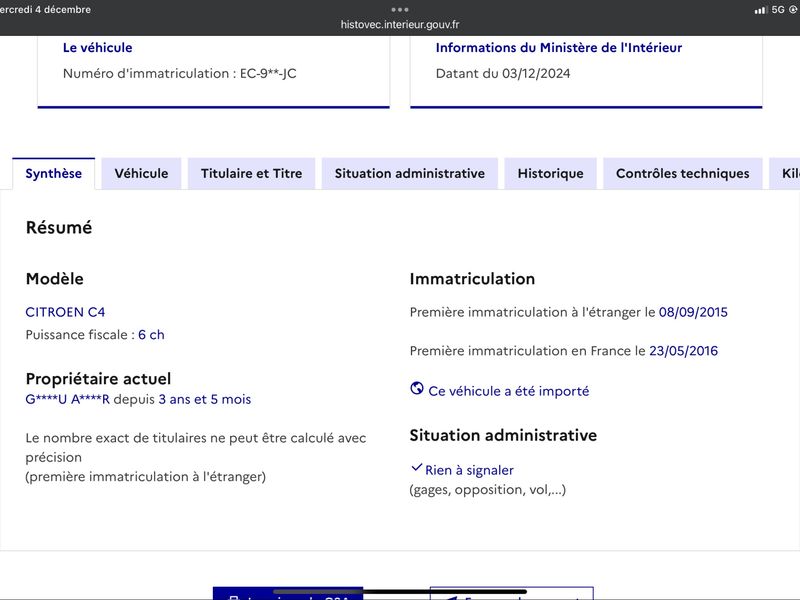The image size is (800, 600).
Task: Click the 'Le véhicule' card heading
Action: [x=97, y=47]
